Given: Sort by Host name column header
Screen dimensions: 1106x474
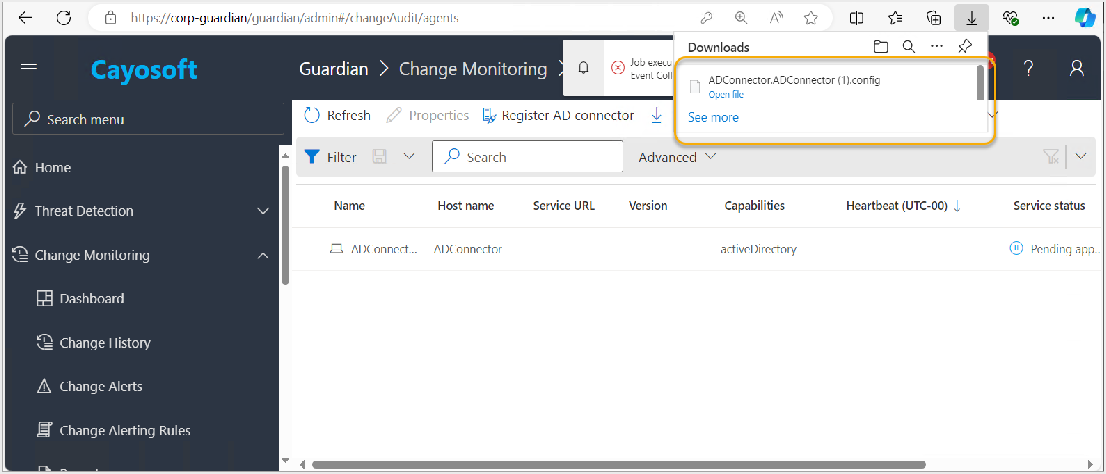Looking at the screenshot, I should point(466,206).
